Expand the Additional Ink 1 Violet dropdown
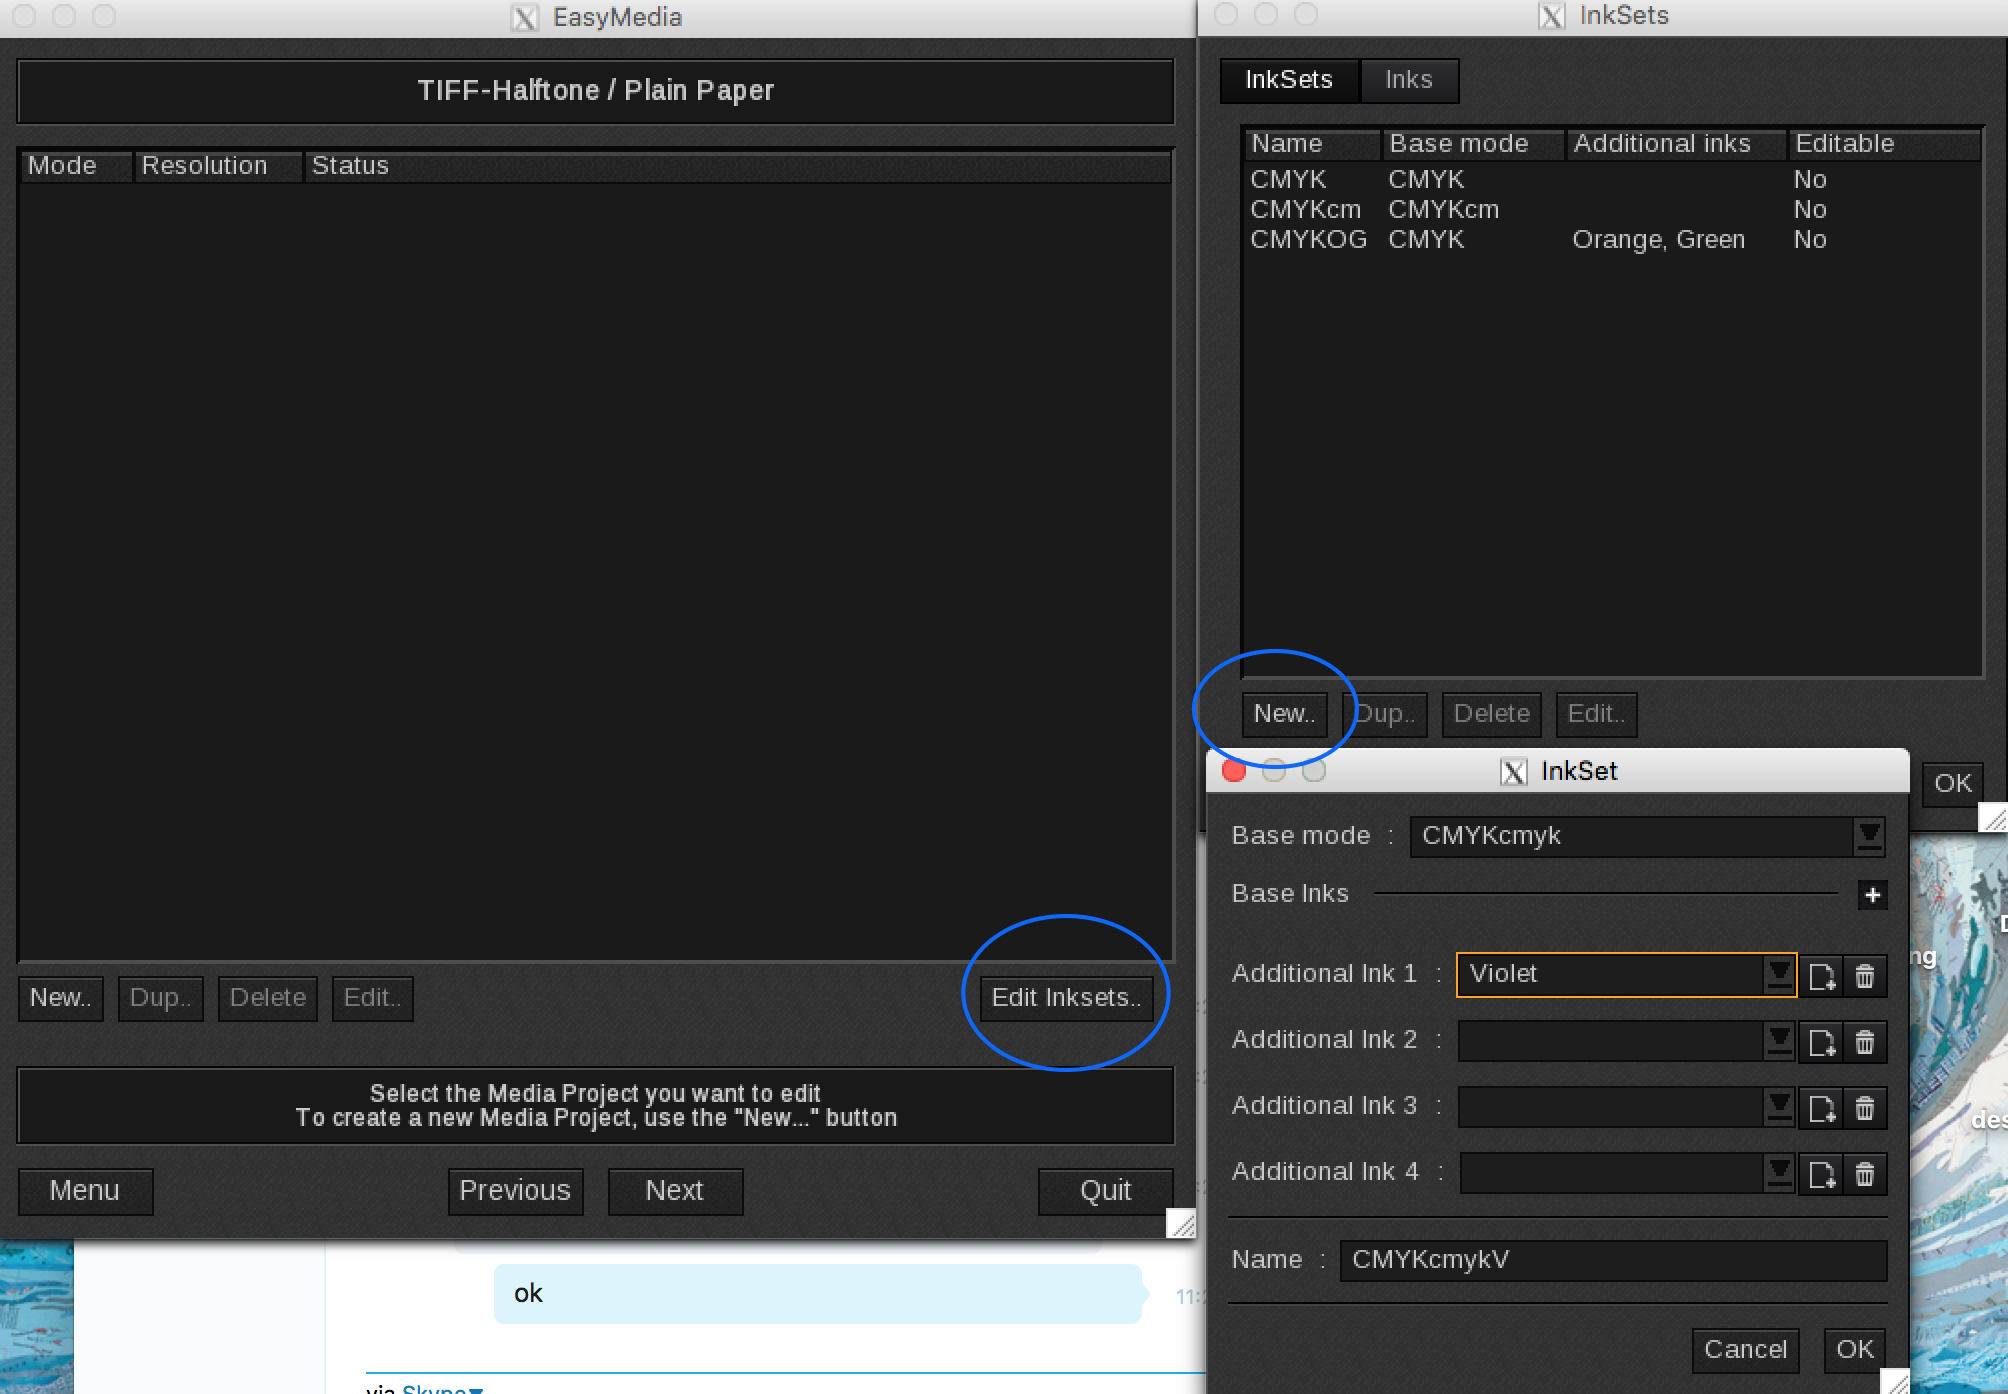This screenshot has width=2008, height=1394. click(x=1779, y=974)
